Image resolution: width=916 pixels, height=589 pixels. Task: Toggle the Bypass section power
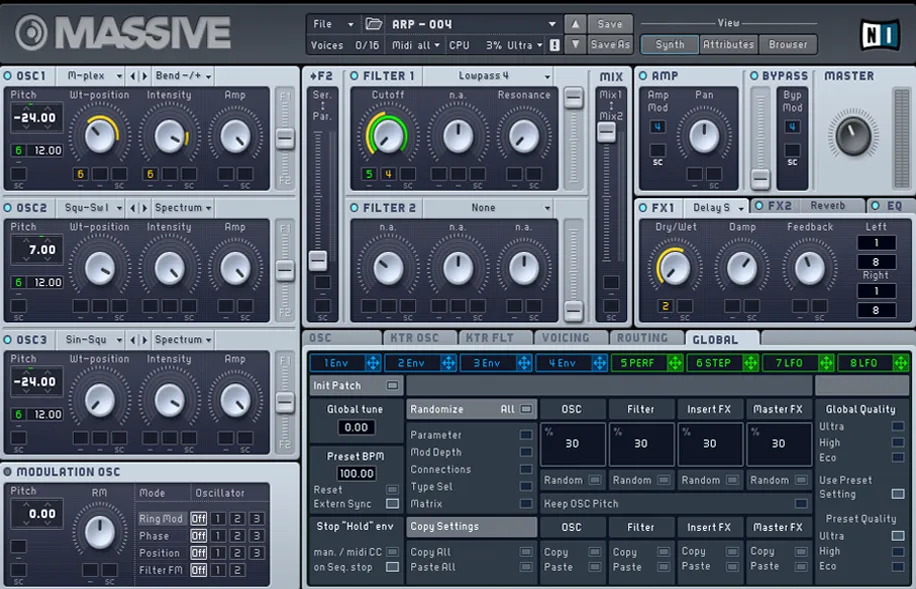(x=754, y=76)
